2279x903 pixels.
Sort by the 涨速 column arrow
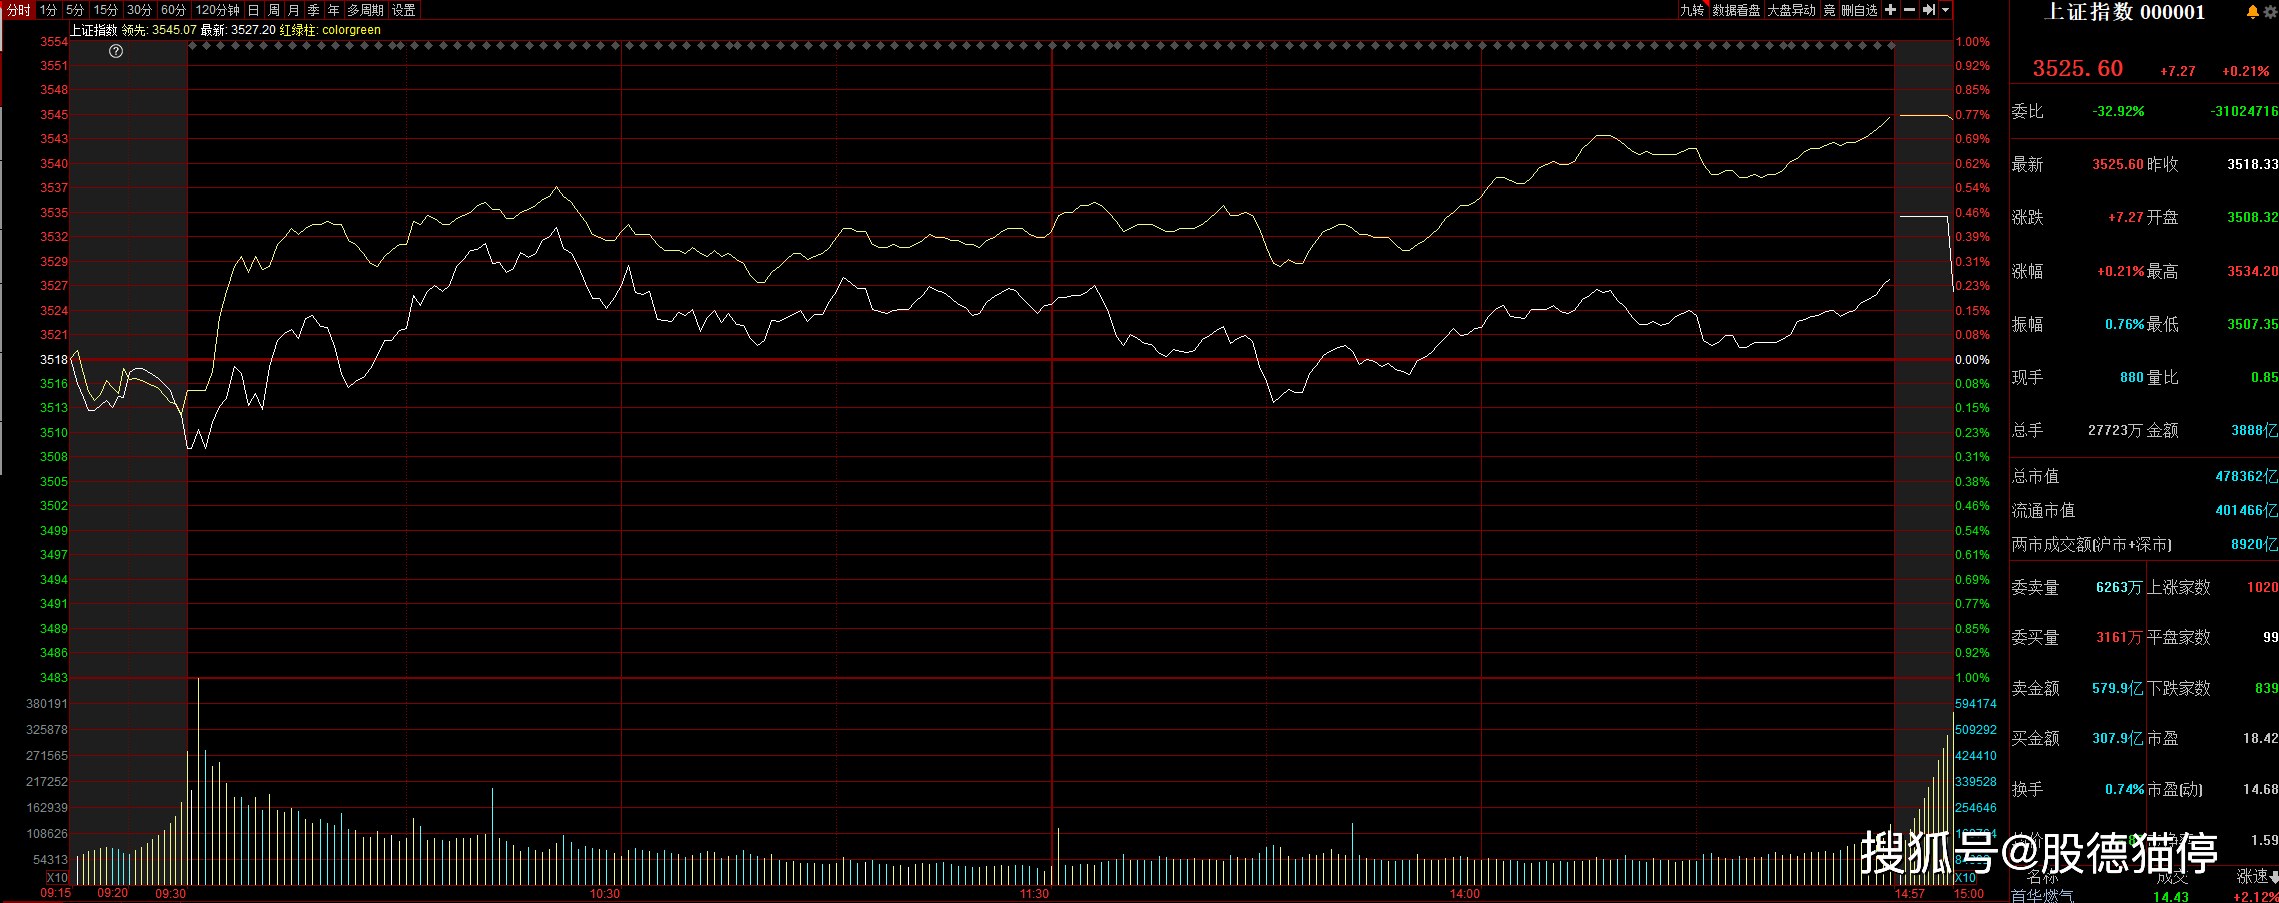pyautogui.click(x=2274, y=876)
